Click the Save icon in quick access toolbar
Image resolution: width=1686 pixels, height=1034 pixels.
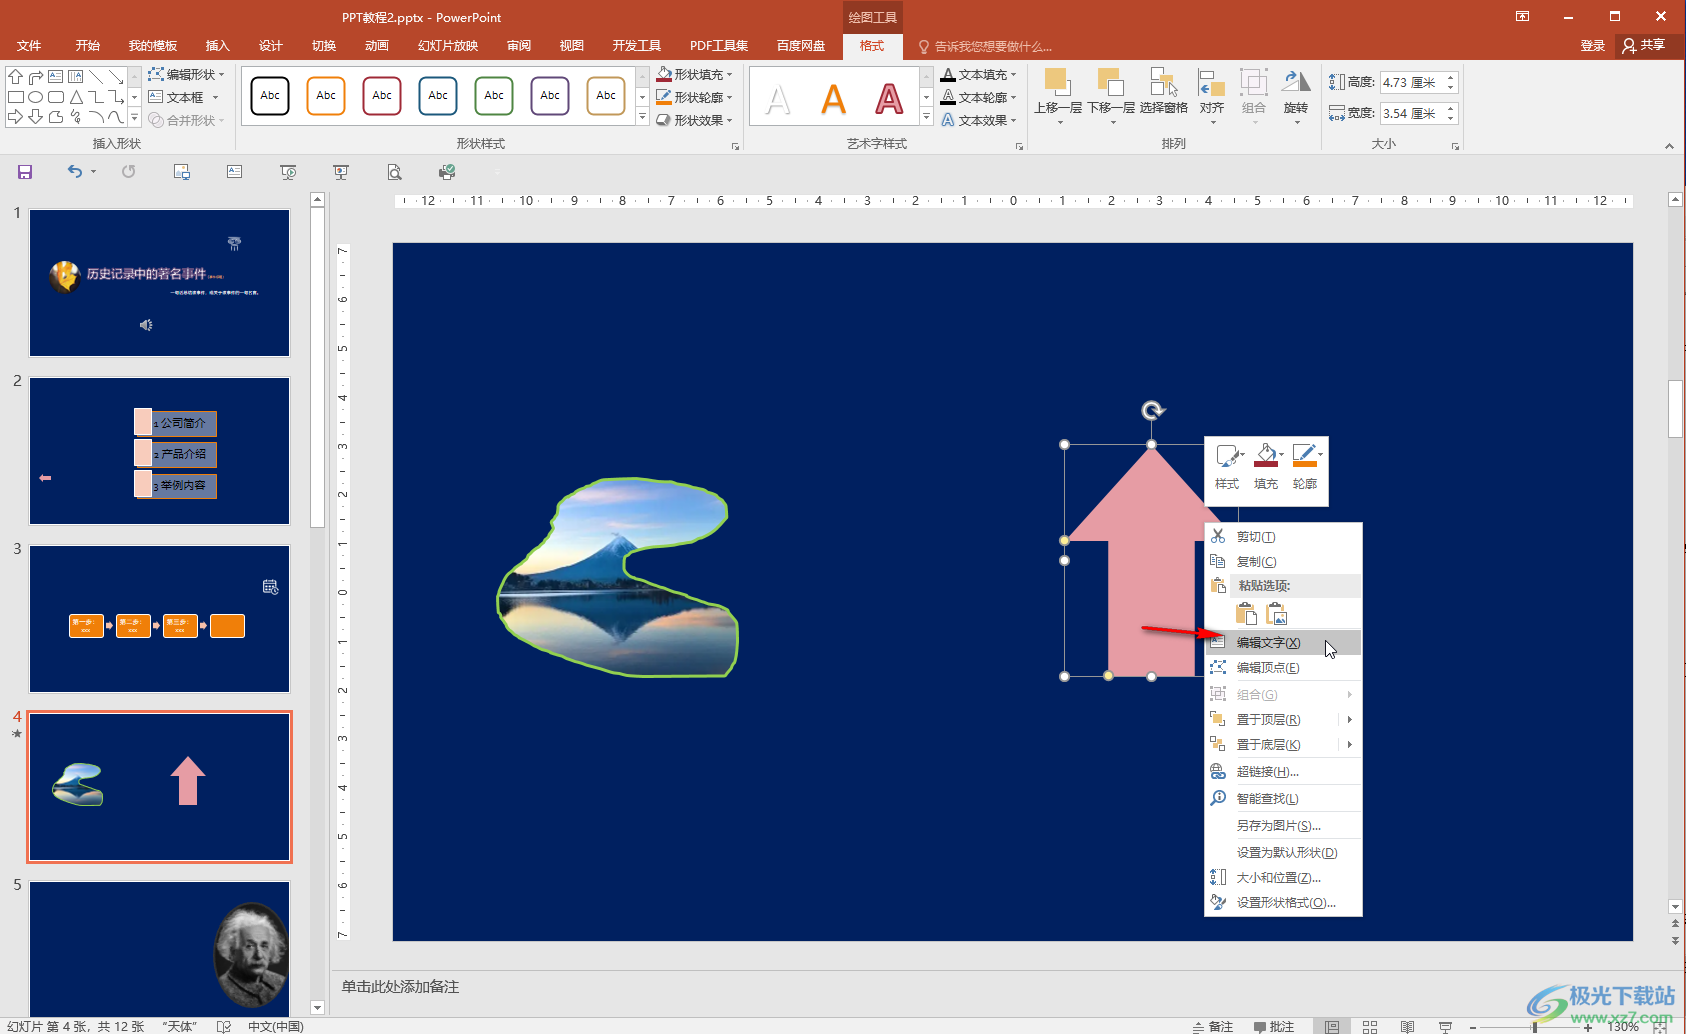tap(25, 172)
